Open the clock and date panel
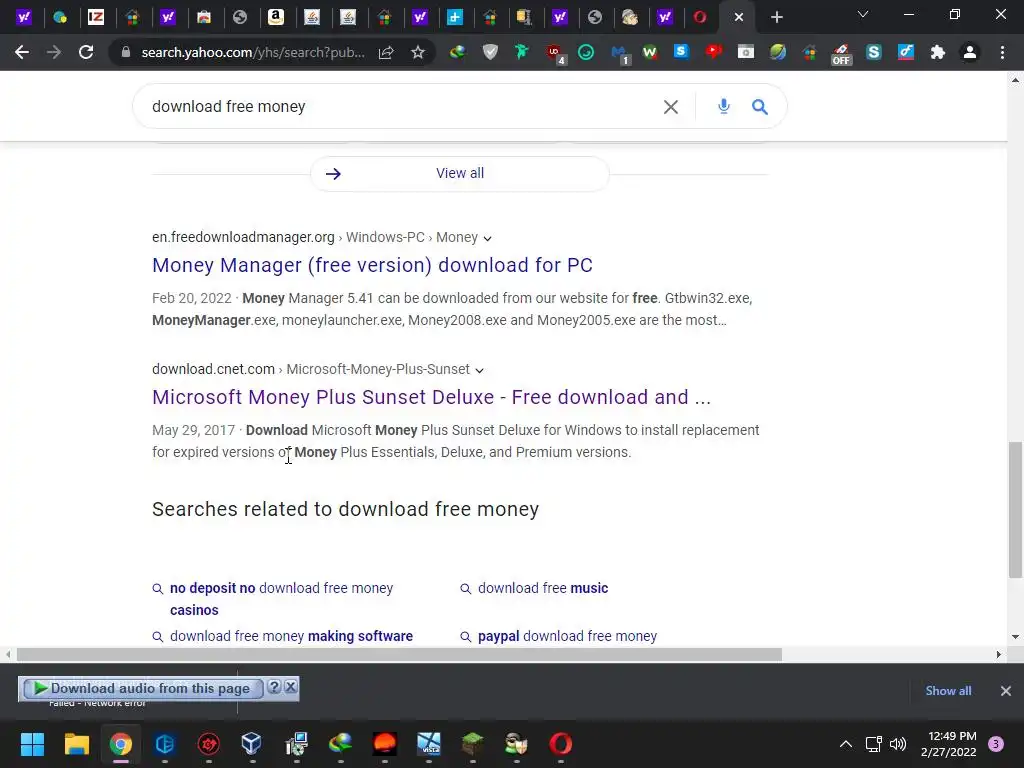The image size is (1024, 768). click(x=948, y=744)
